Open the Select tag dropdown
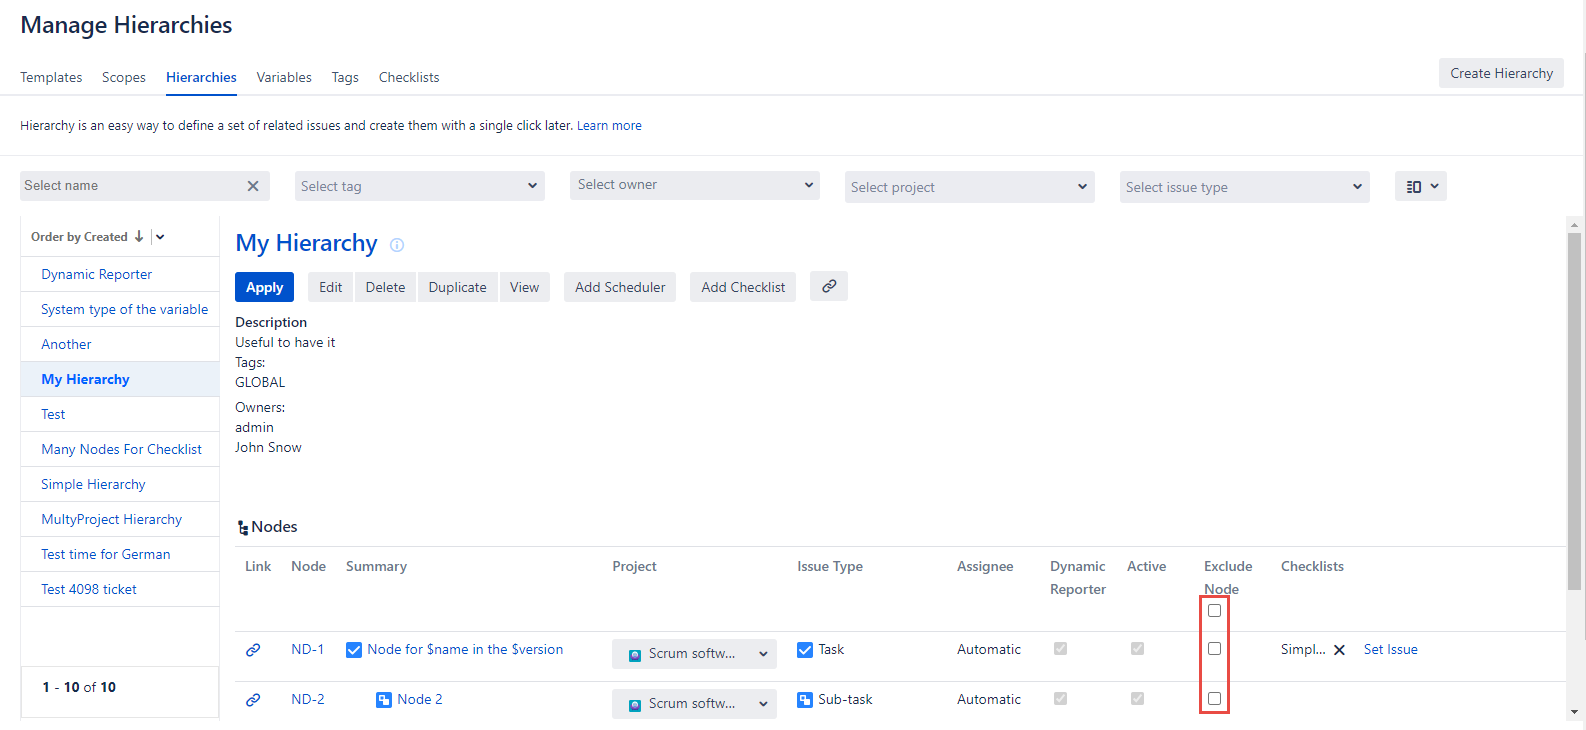 [x=420, y=186]
